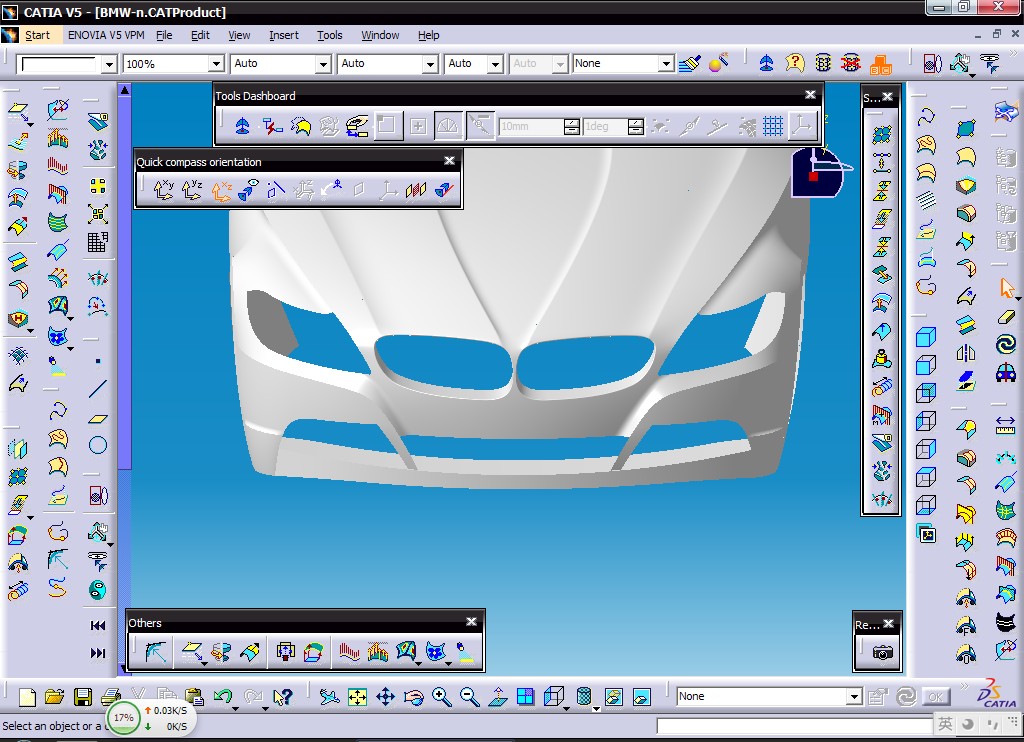The image size is (1024, 742).
Task: Click the 10mm step stepper
Action: (571, 126)
